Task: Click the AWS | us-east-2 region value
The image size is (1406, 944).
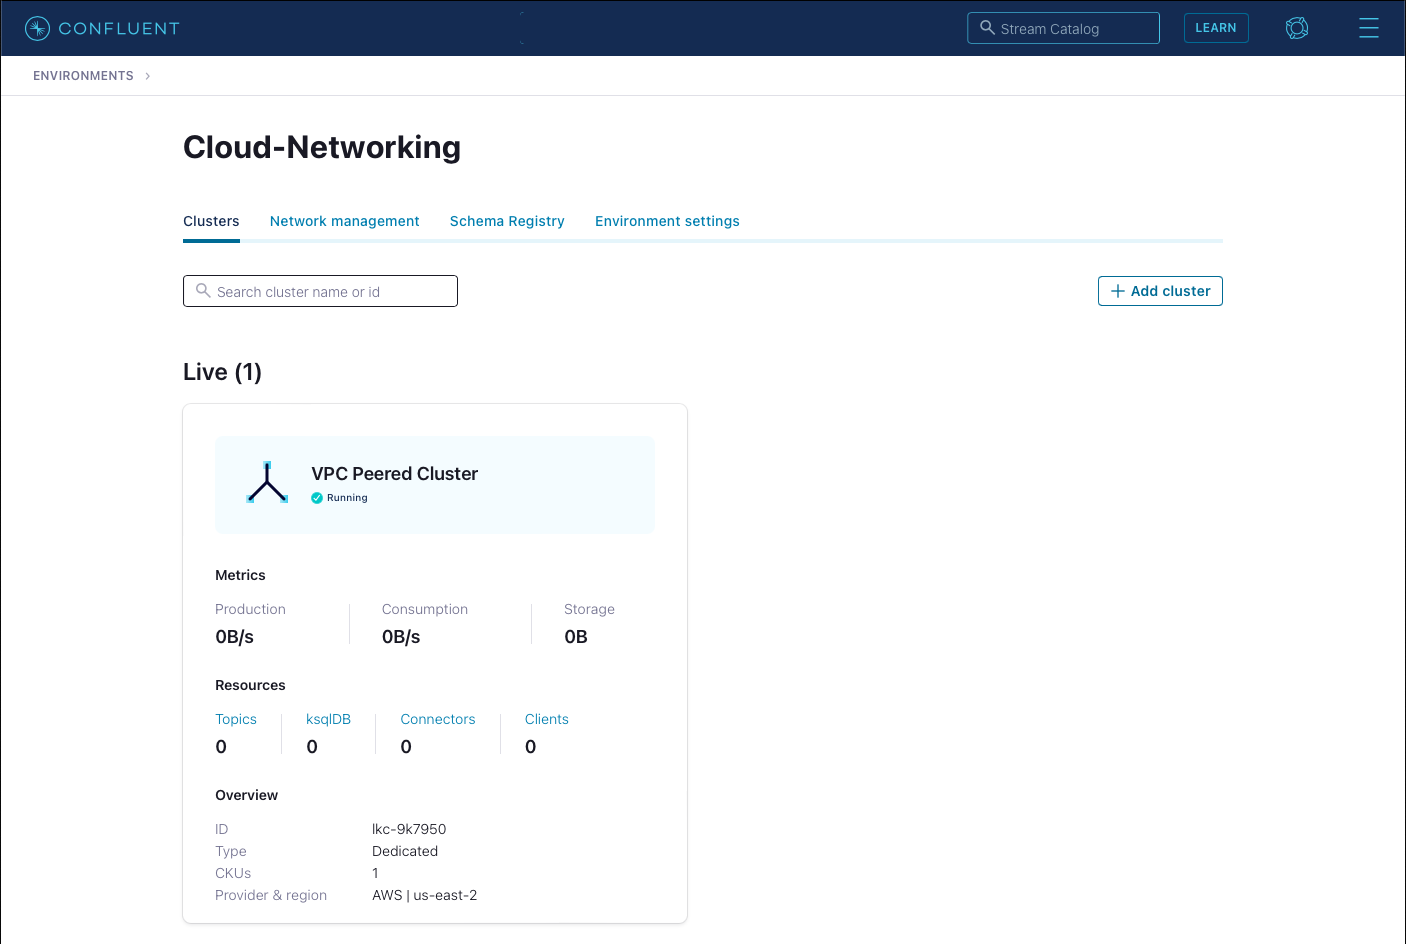Action: click(x=425, y=895)
